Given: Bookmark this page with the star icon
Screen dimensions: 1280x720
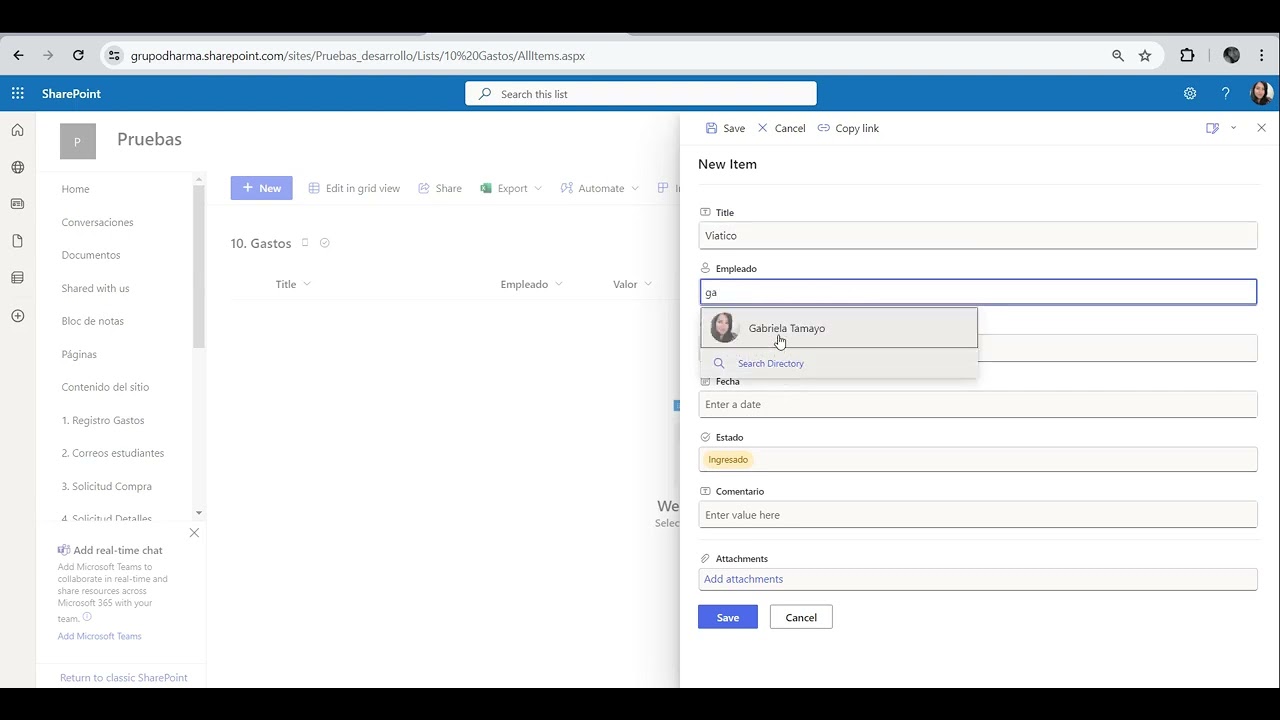Looking at the screenshot, I should point(1145,56).
